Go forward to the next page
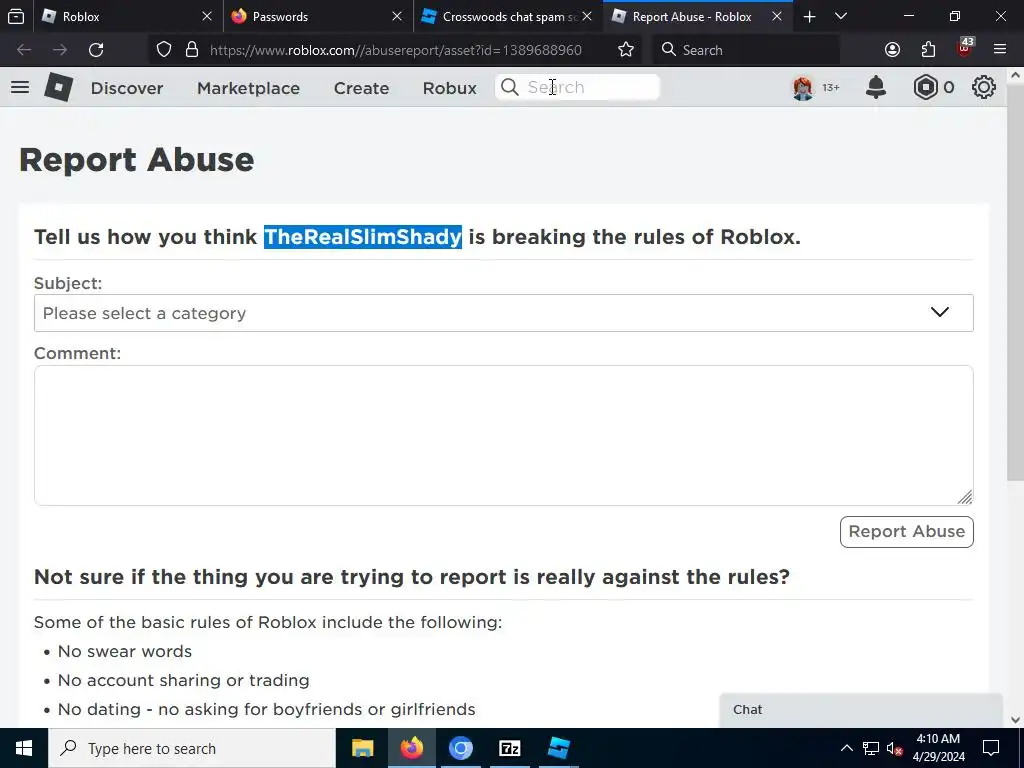1024x768 pixels. point(60,50)
